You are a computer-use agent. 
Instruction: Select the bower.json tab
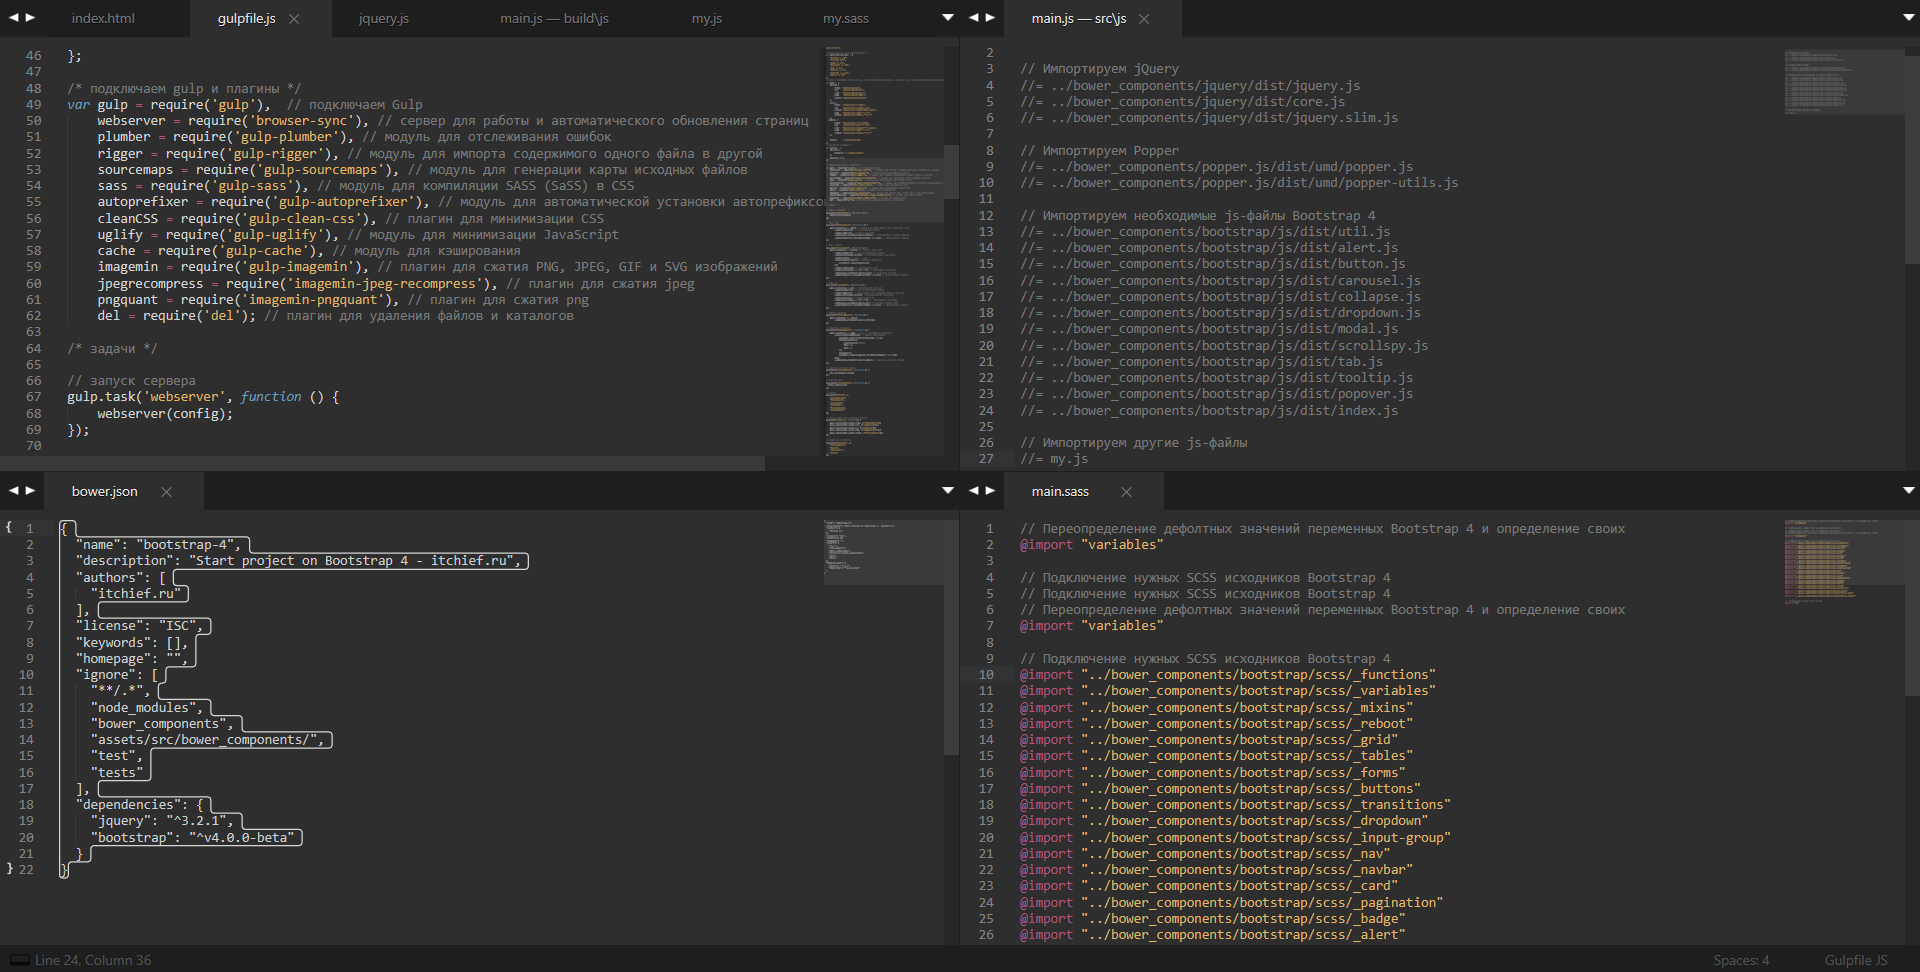(x=105, y=492)
